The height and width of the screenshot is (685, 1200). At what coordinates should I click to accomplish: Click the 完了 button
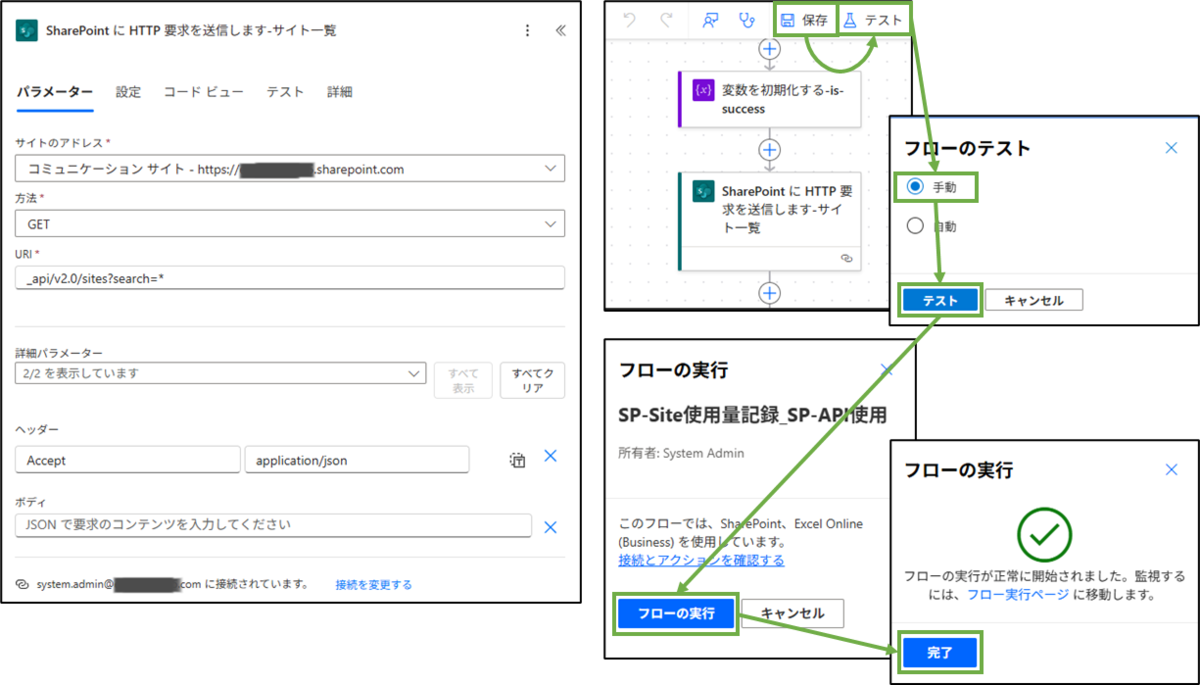pyautogui.click(x=940, y=653)
